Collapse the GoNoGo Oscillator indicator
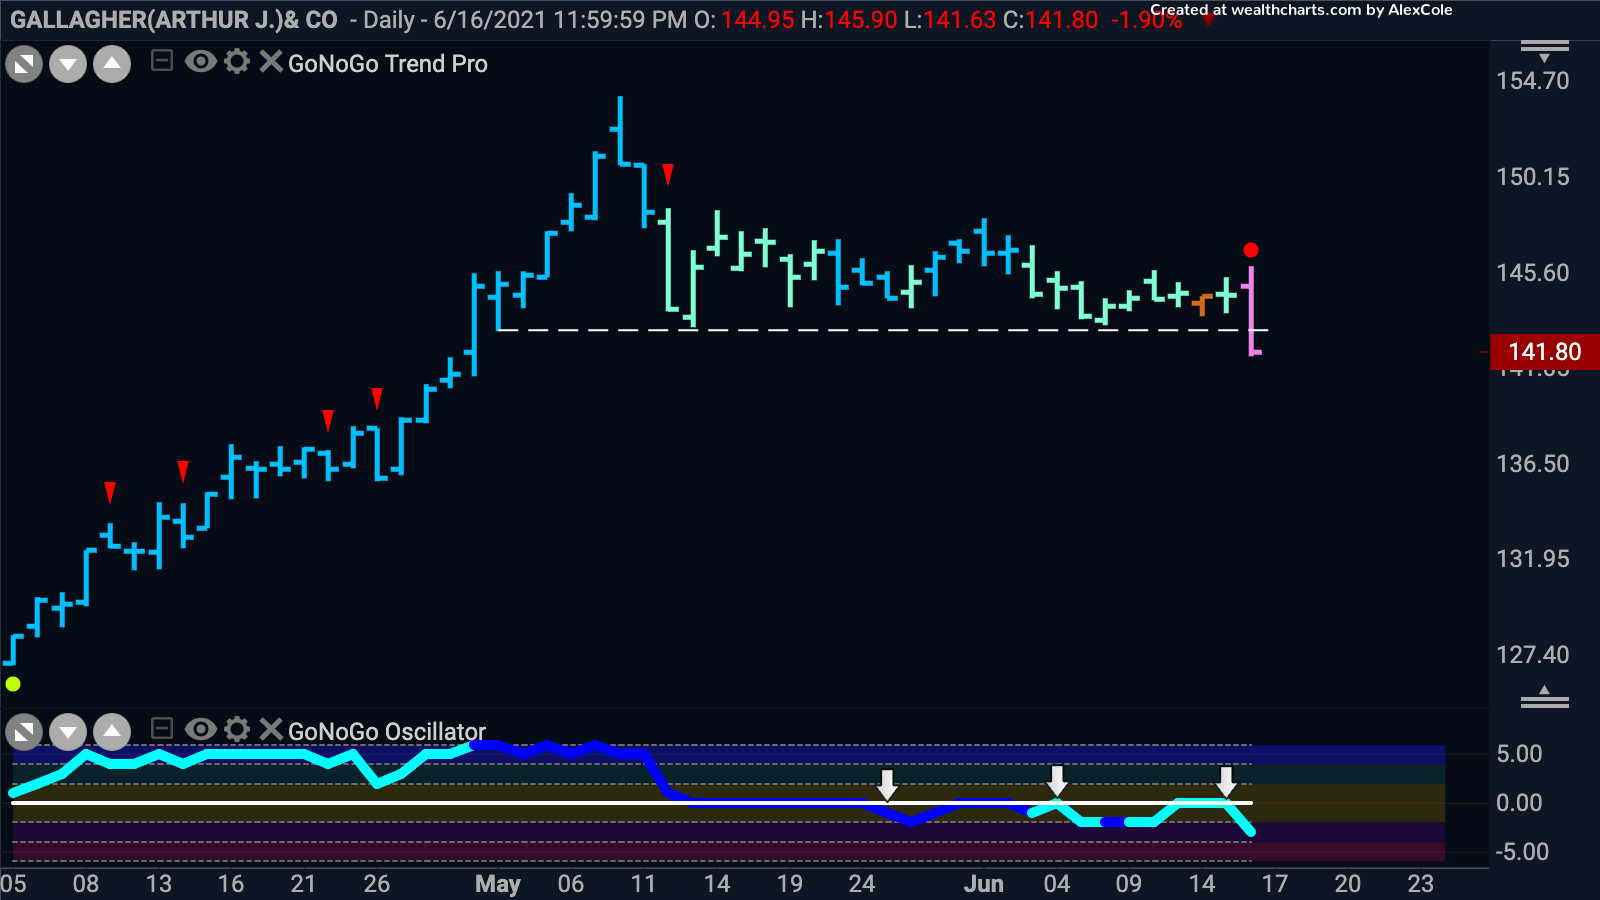Screen dimensions: 1600x900 pyautogui.click(x=162, y=729)
